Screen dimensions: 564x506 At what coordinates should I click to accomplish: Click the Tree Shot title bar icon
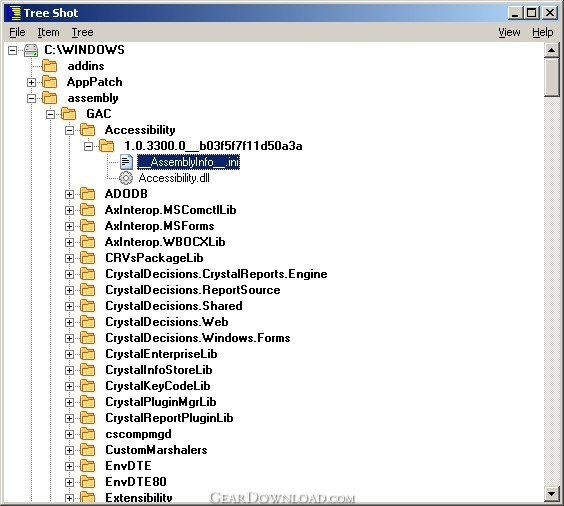[x=15, y=13]
